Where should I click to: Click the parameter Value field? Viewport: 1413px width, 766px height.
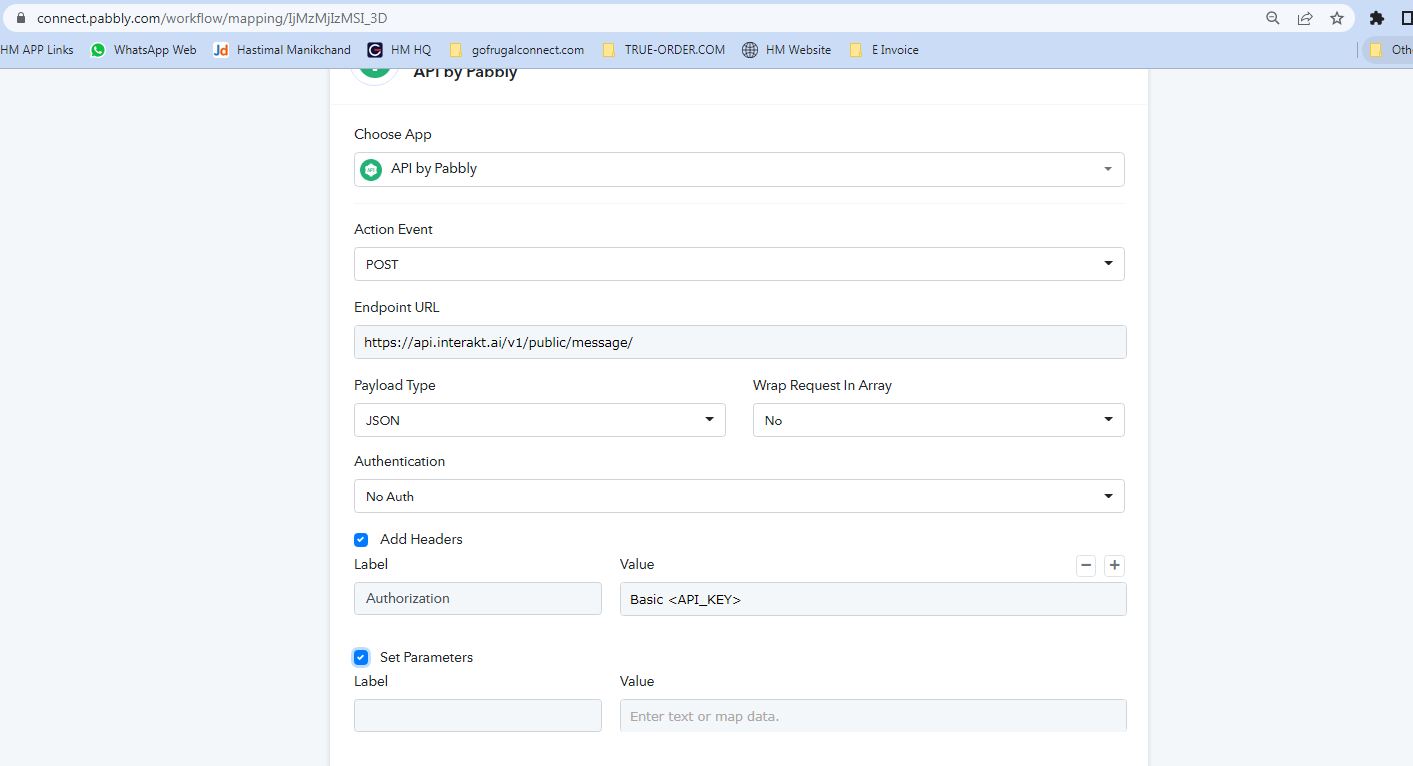(873, 716)
